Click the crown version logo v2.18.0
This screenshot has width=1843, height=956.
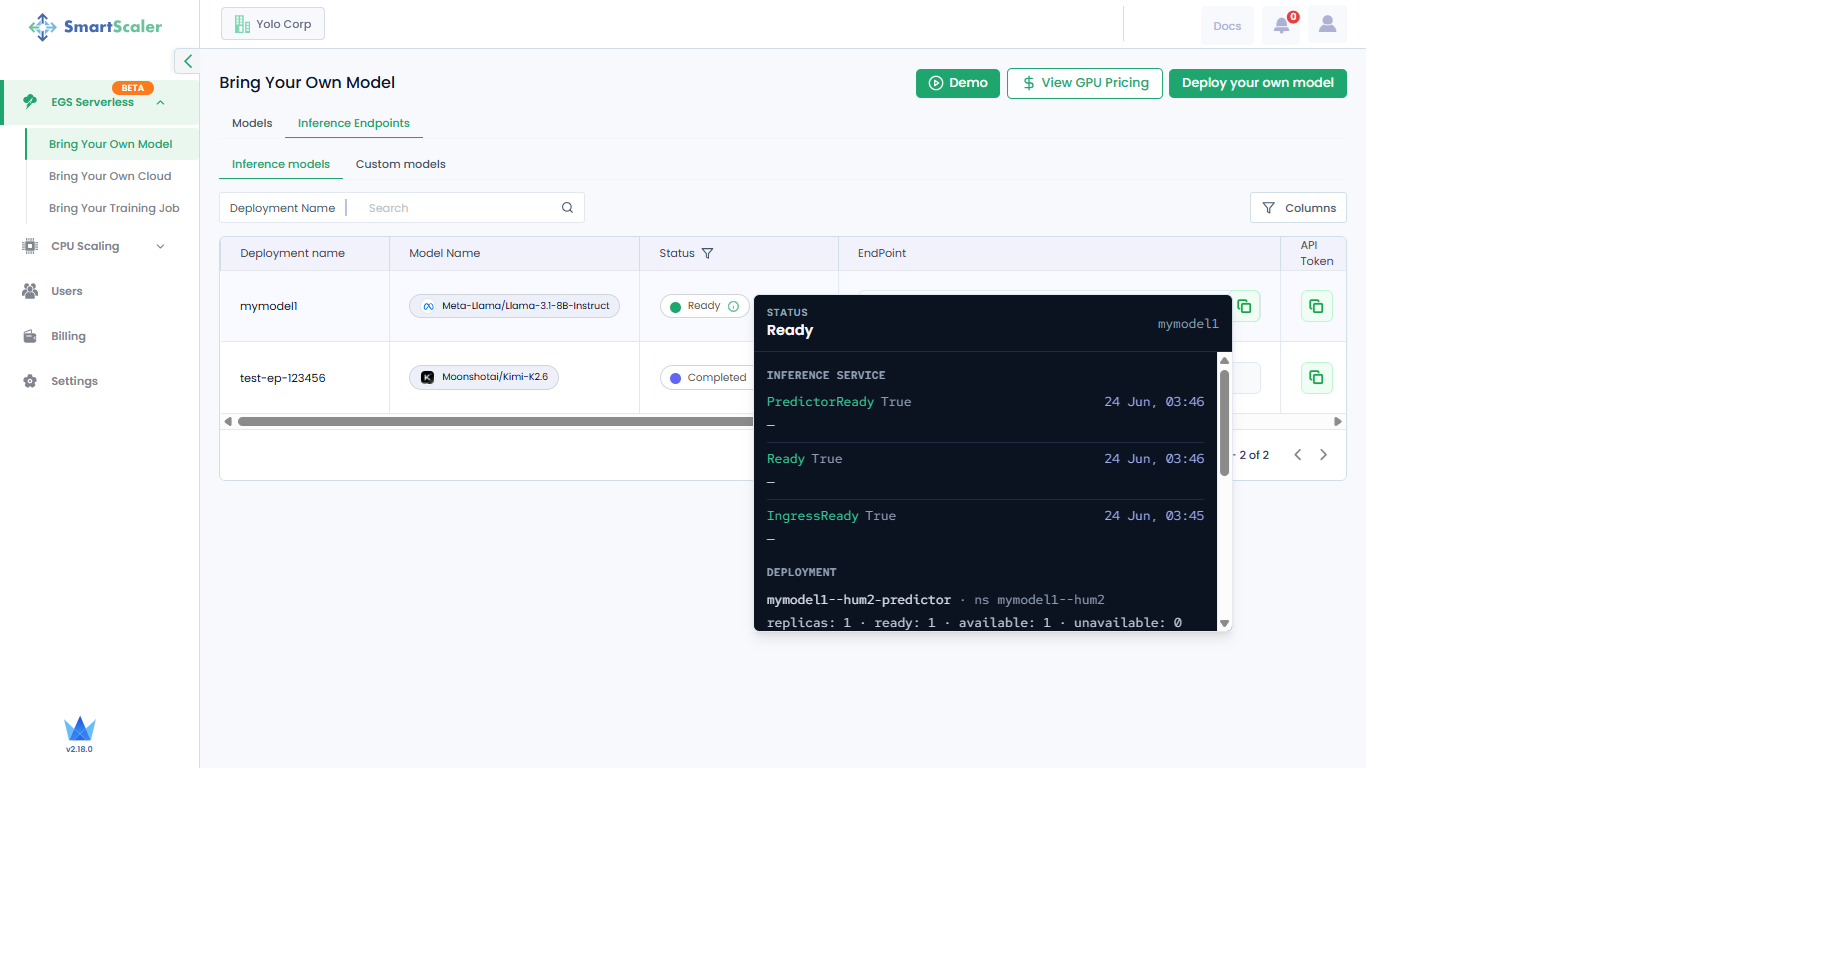(79, 734)
